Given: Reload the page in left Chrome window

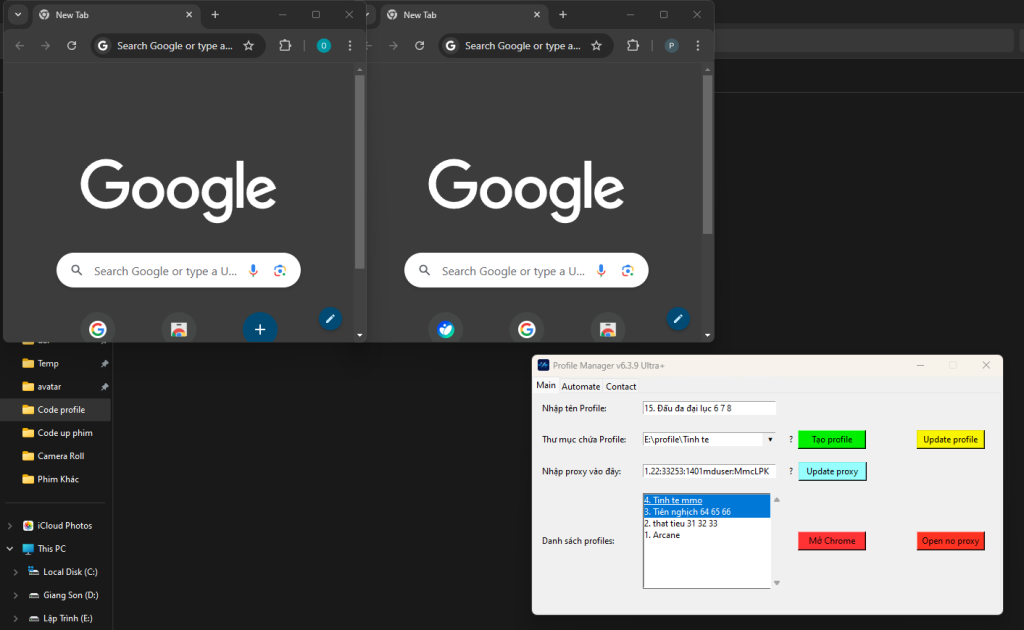Looking at the screenshot, I should (x=72, y=46).
